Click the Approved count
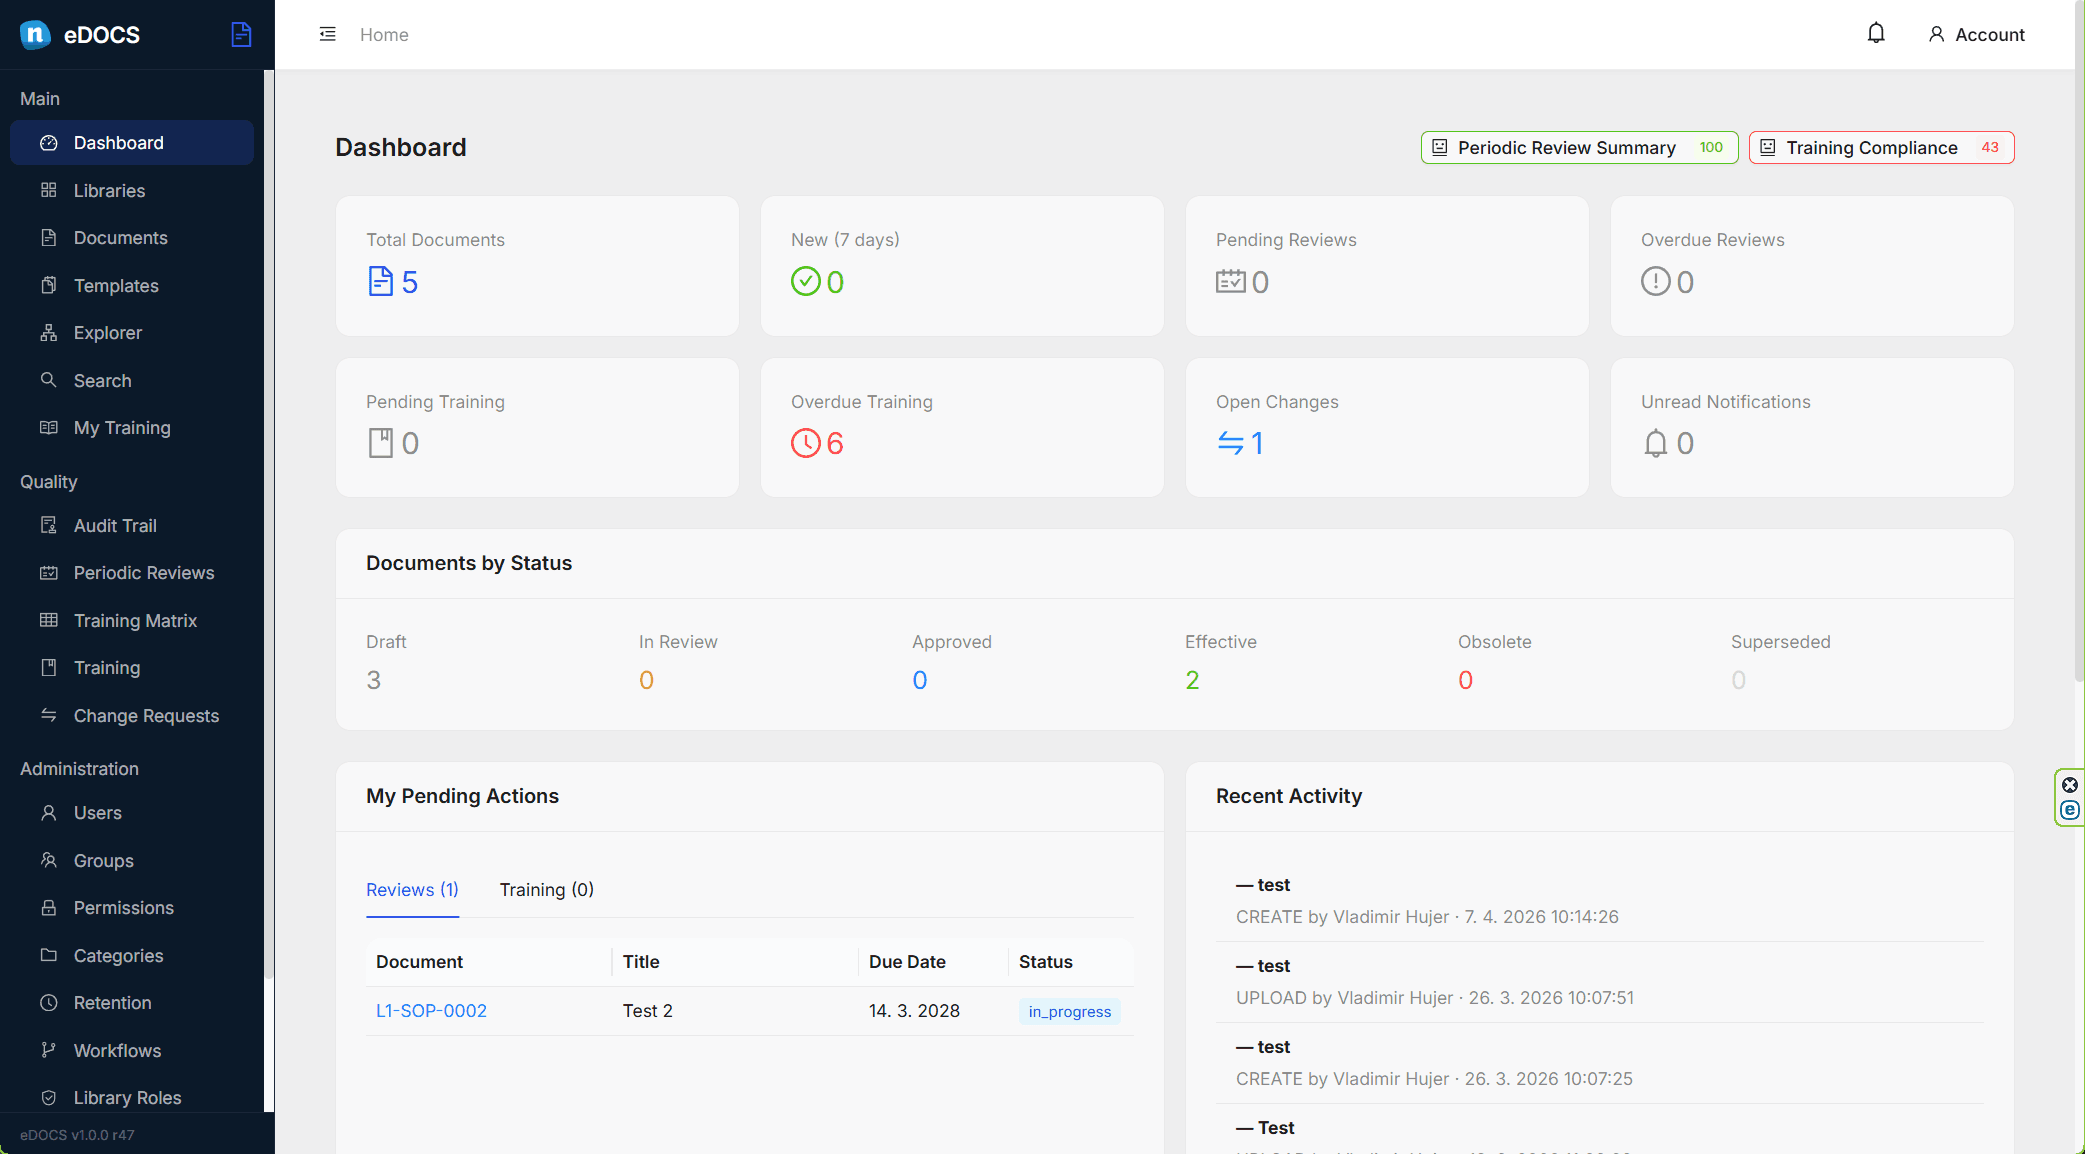Image resolution: width=2085 pixels, height=1154 pixels. pos(920,680)
